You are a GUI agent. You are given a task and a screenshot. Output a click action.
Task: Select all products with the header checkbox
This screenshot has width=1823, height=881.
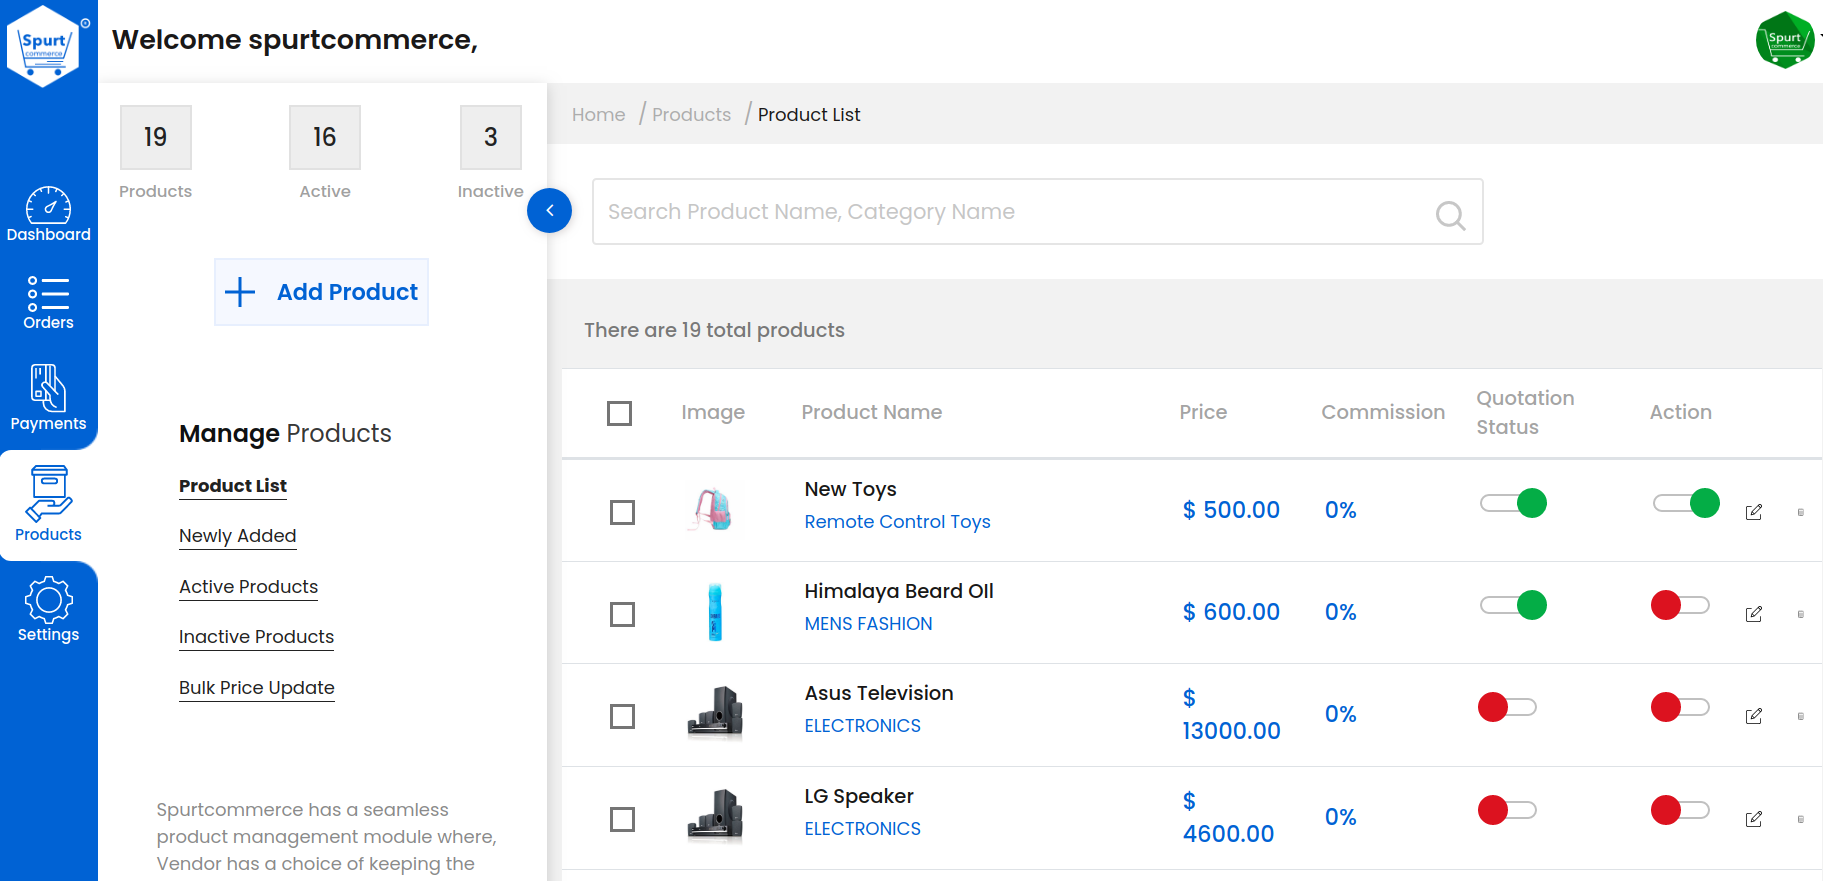619,413
